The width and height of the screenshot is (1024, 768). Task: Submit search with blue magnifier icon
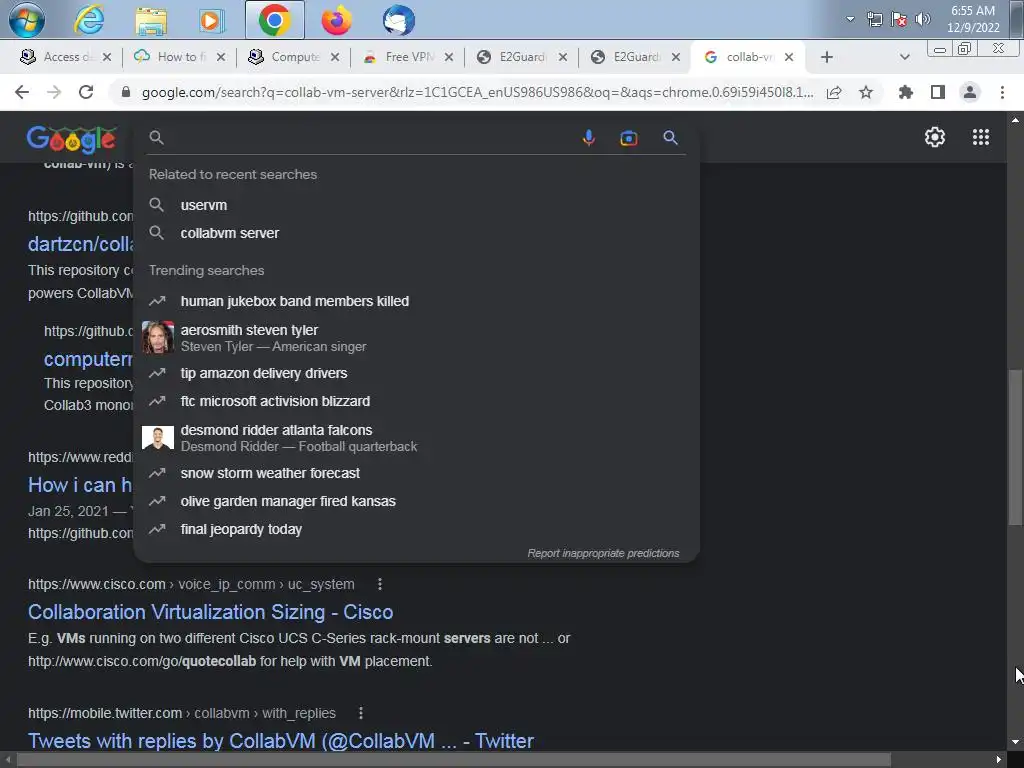[670, 138]
